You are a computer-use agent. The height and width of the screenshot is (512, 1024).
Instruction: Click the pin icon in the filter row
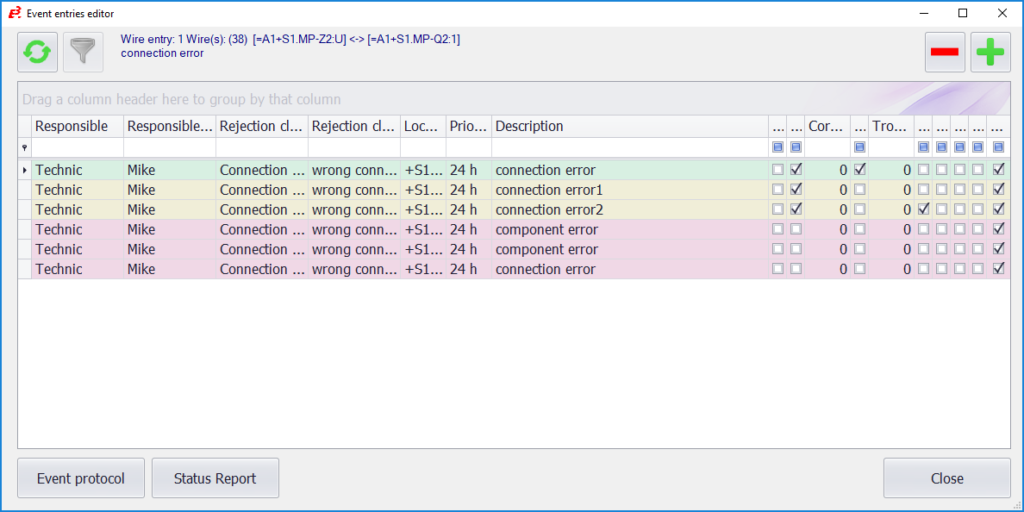[x=24, y=148]
